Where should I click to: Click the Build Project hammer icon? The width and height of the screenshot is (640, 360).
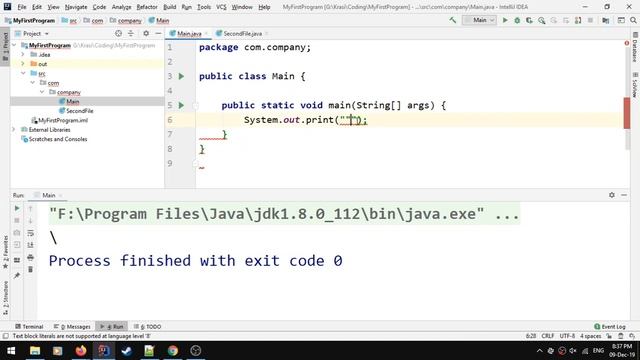453,20
